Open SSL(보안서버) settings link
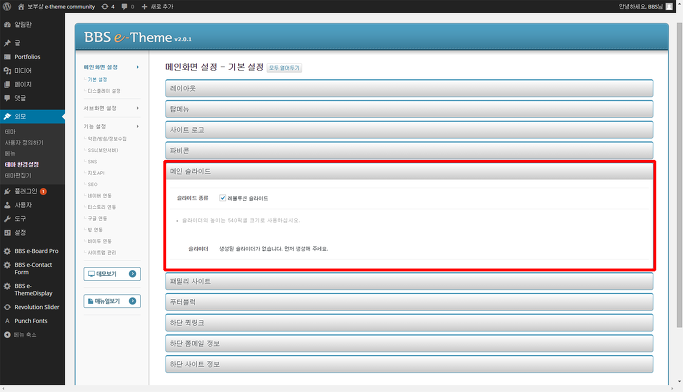The height and width of the screenshot is (392, 683). coord(103,150)
